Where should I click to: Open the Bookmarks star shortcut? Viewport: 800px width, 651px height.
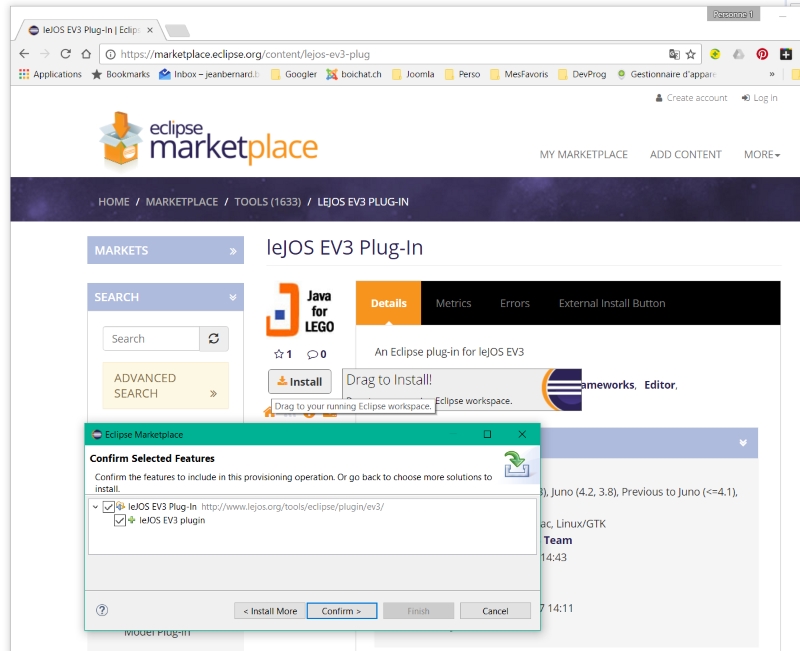tap(121, 74)
